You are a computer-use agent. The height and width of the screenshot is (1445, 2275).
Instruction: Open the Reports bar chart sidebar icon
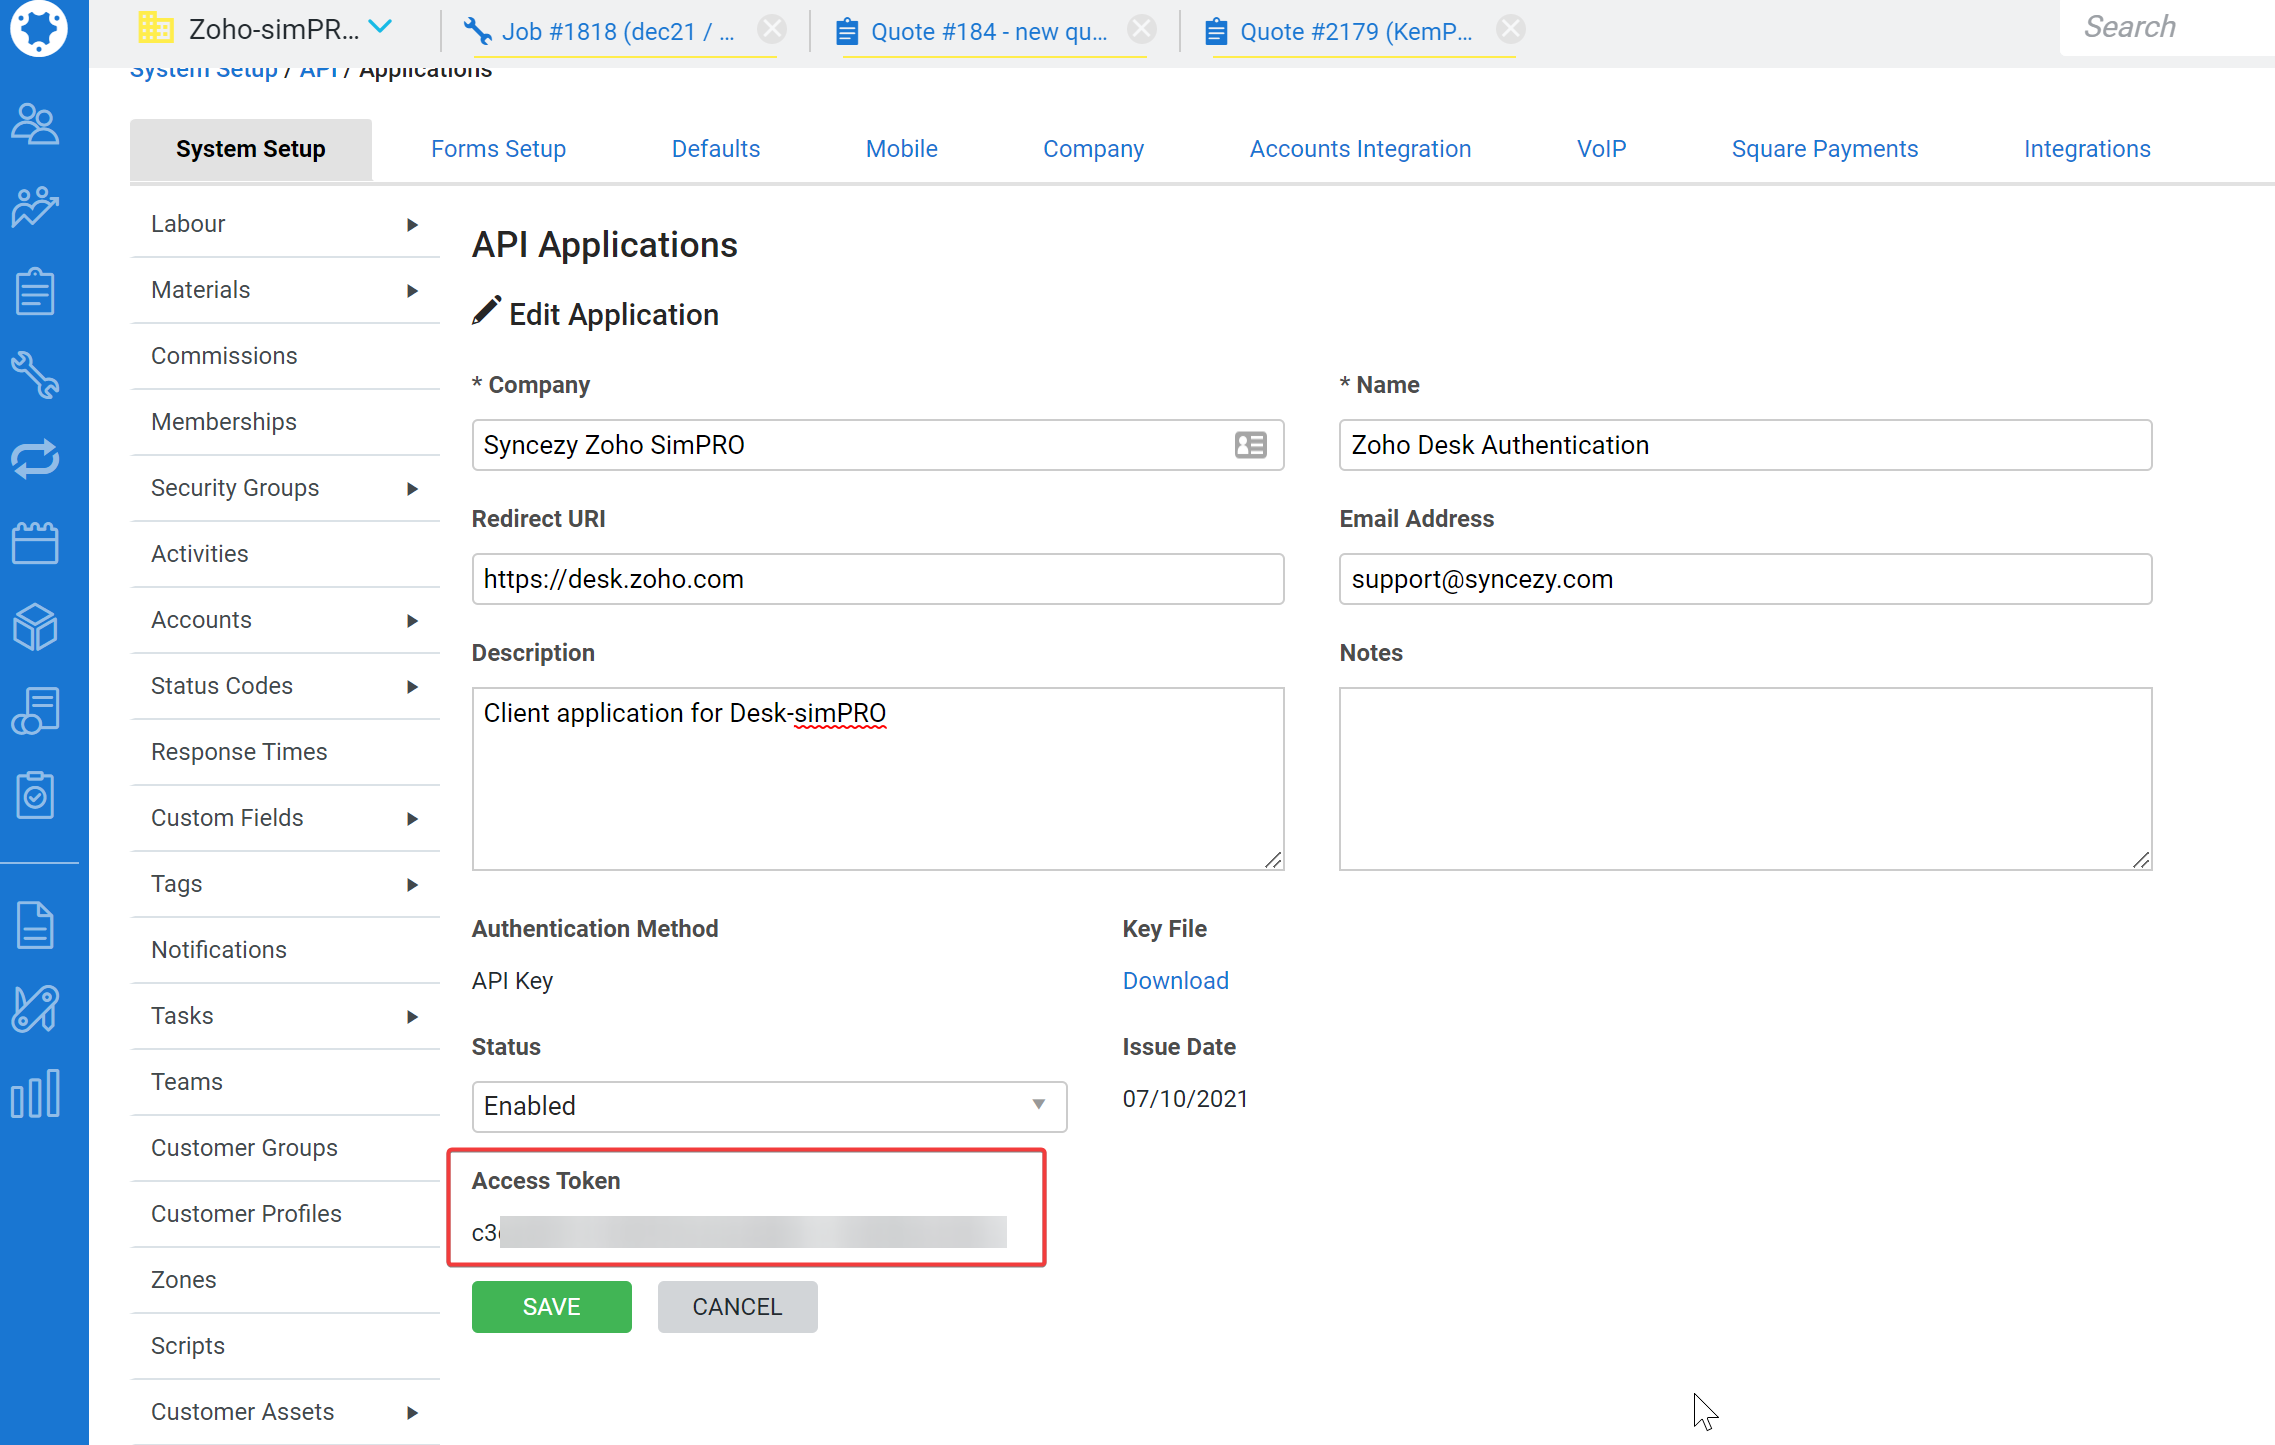point(36,1093)
